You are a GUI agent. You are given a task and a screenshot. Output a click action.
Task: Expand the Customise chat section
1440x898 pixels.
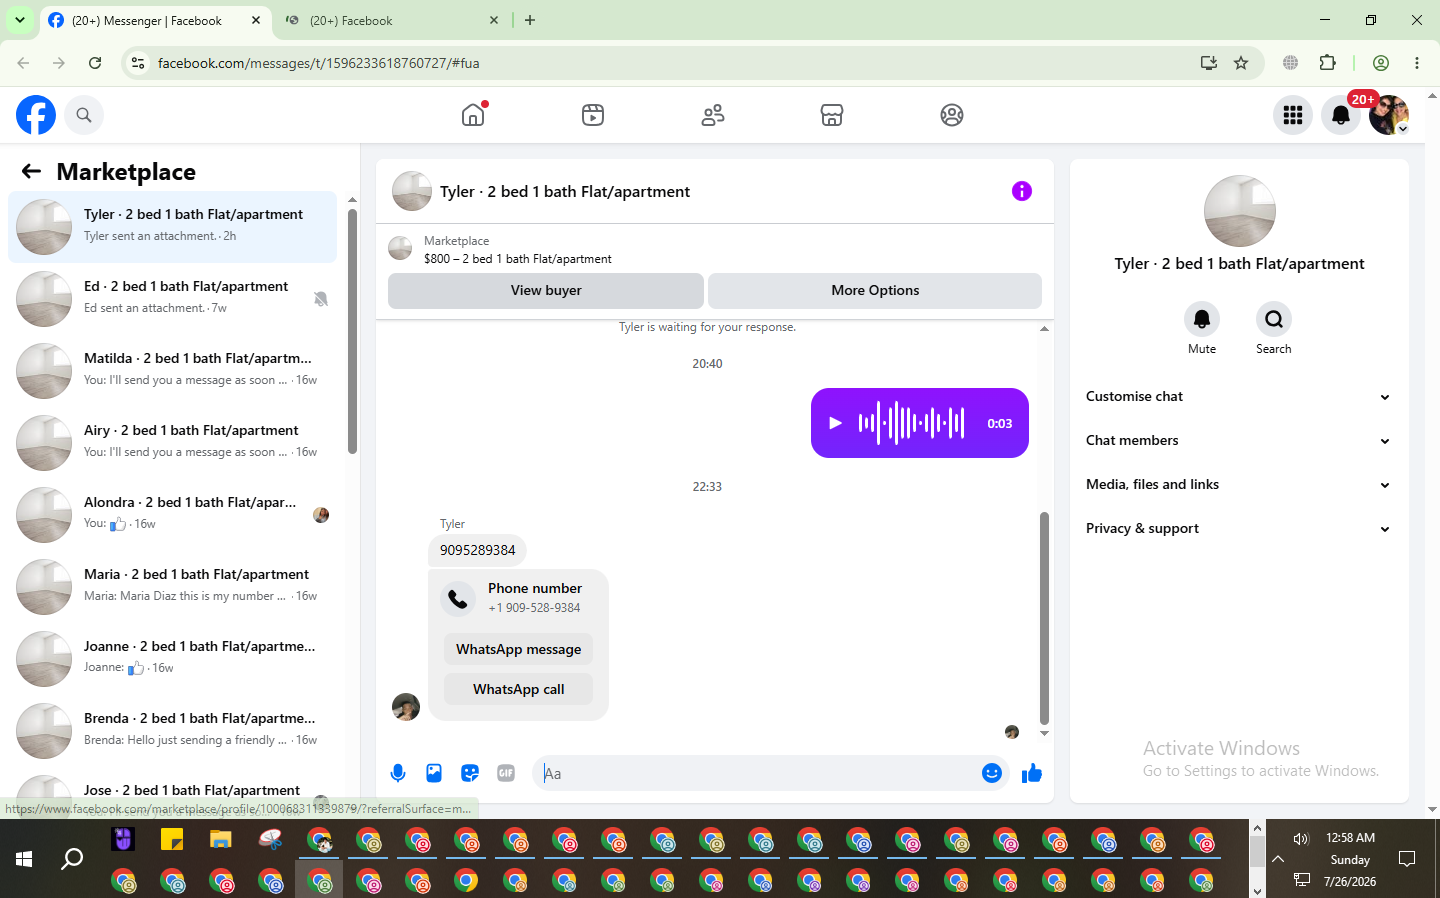1239,397
